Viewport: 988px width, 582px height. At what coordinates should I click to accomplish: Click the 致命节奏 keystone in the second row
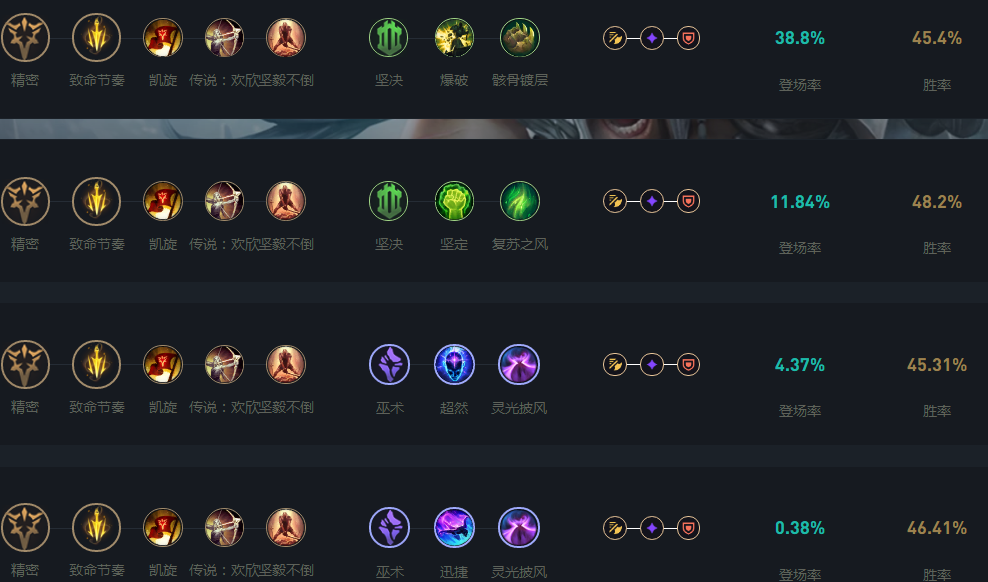96,202
